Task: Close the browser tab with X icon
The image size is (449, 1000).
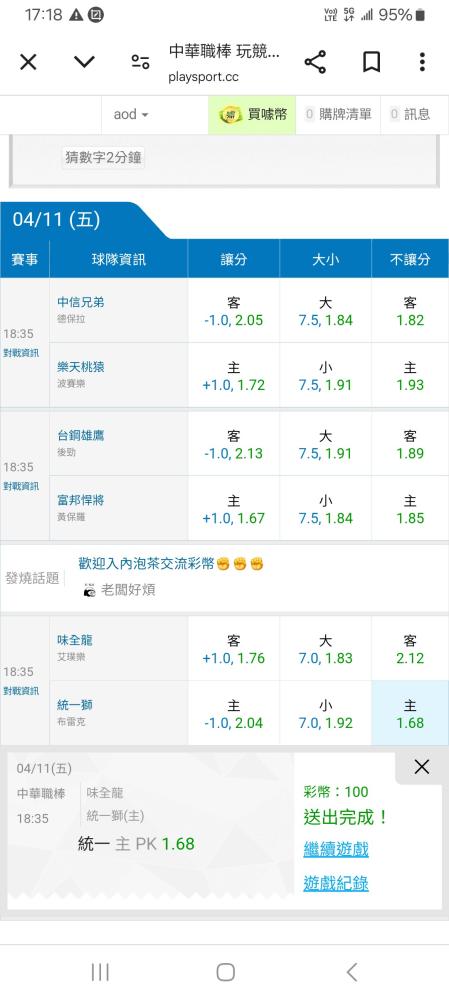Action: click(28, 62)
